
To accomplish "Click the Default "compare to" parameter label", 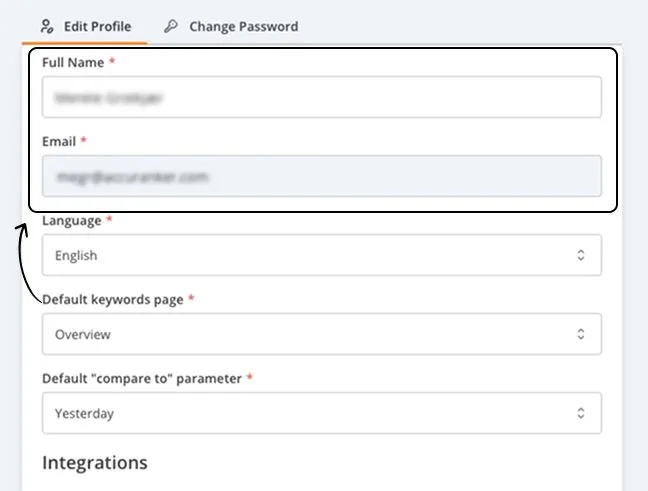I will pyautogui.click(x=142, y=378).
